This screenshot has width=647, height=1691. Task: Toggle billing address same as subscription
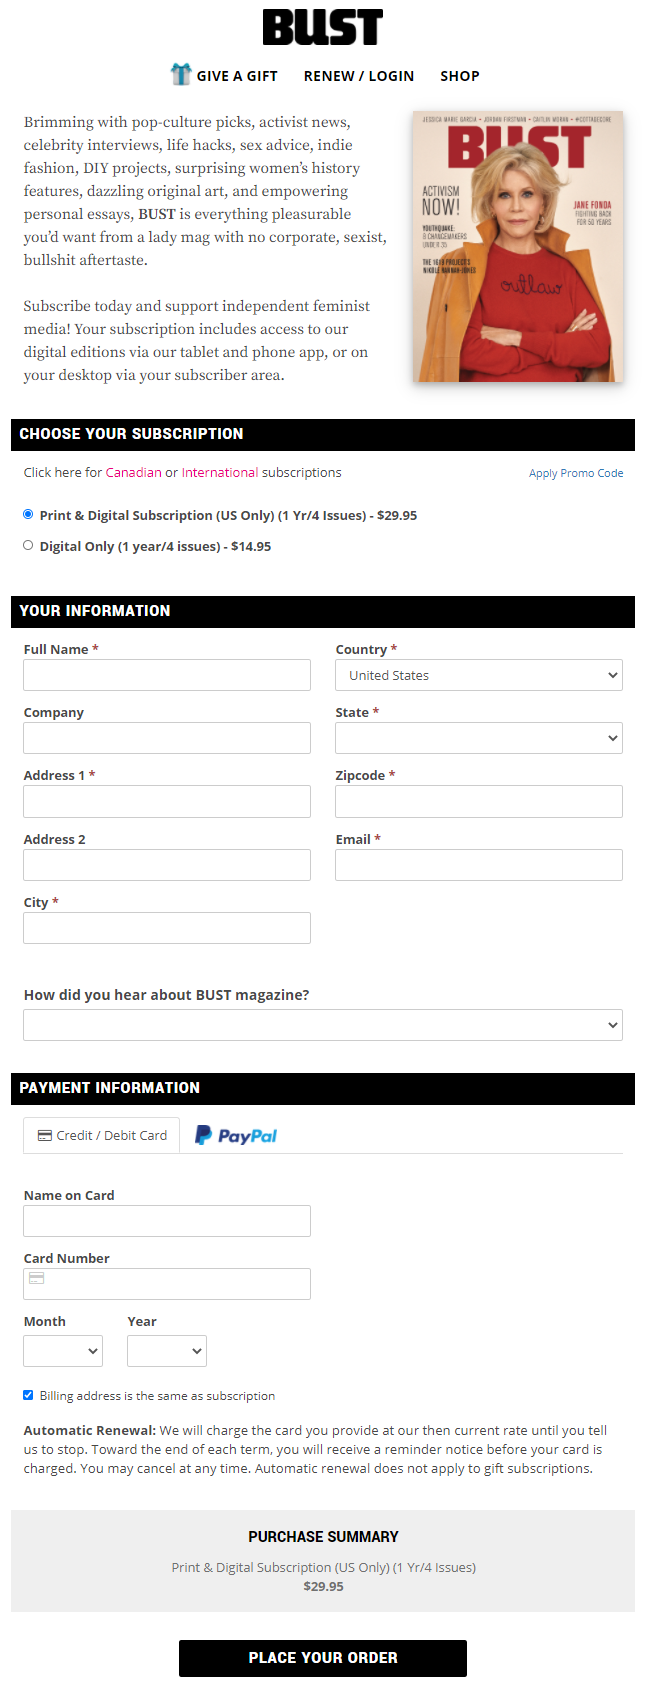[x=28, y=1395]
